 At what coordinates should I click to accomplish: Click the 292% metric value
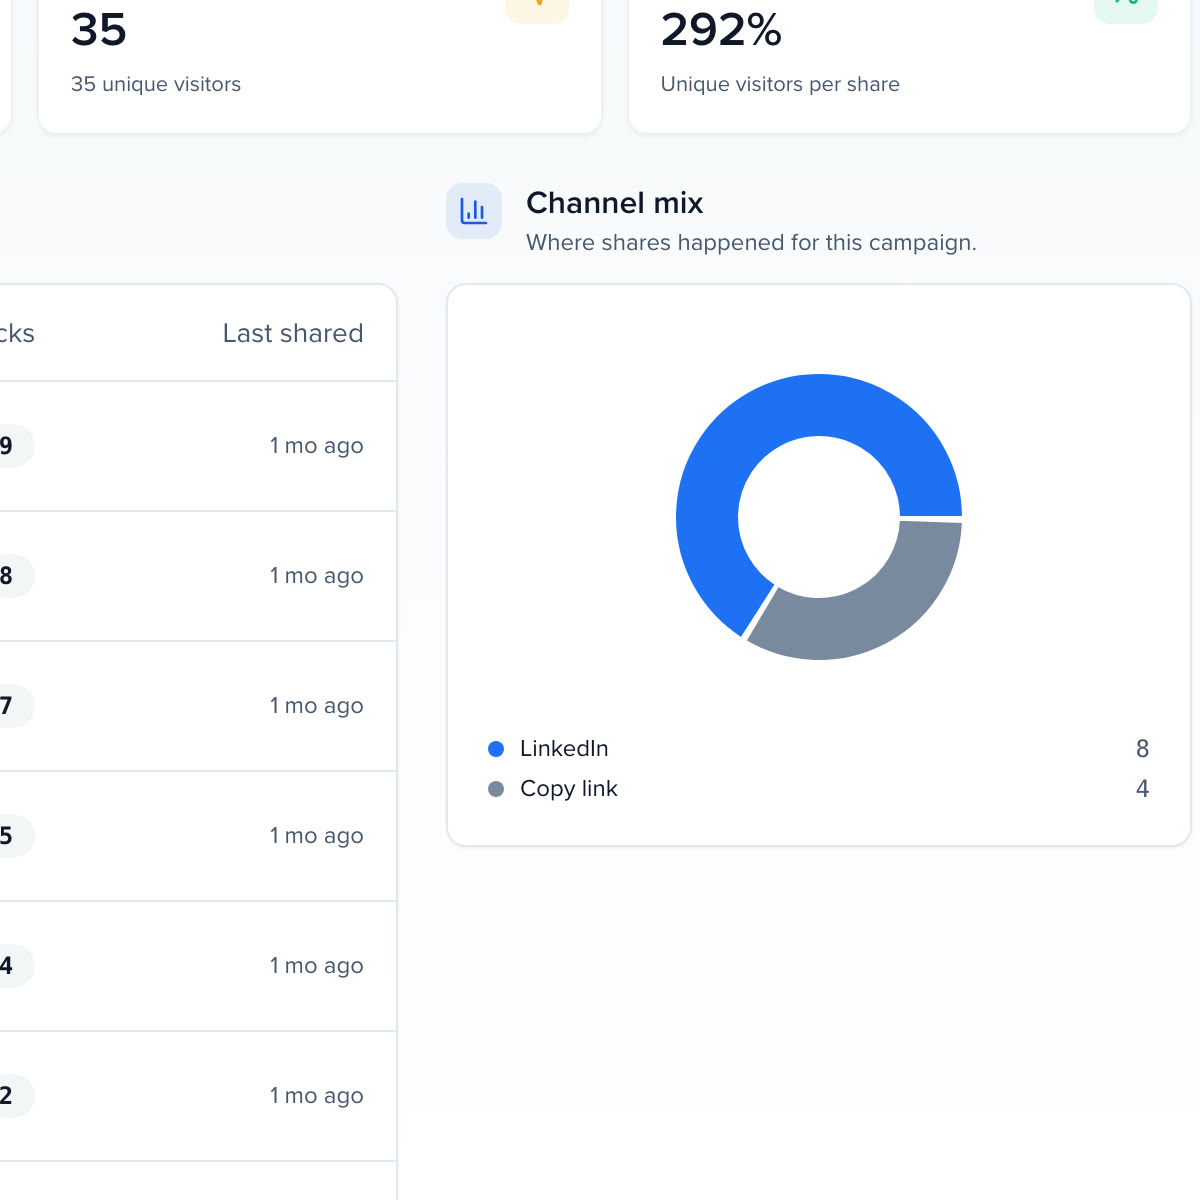[721, 30]
